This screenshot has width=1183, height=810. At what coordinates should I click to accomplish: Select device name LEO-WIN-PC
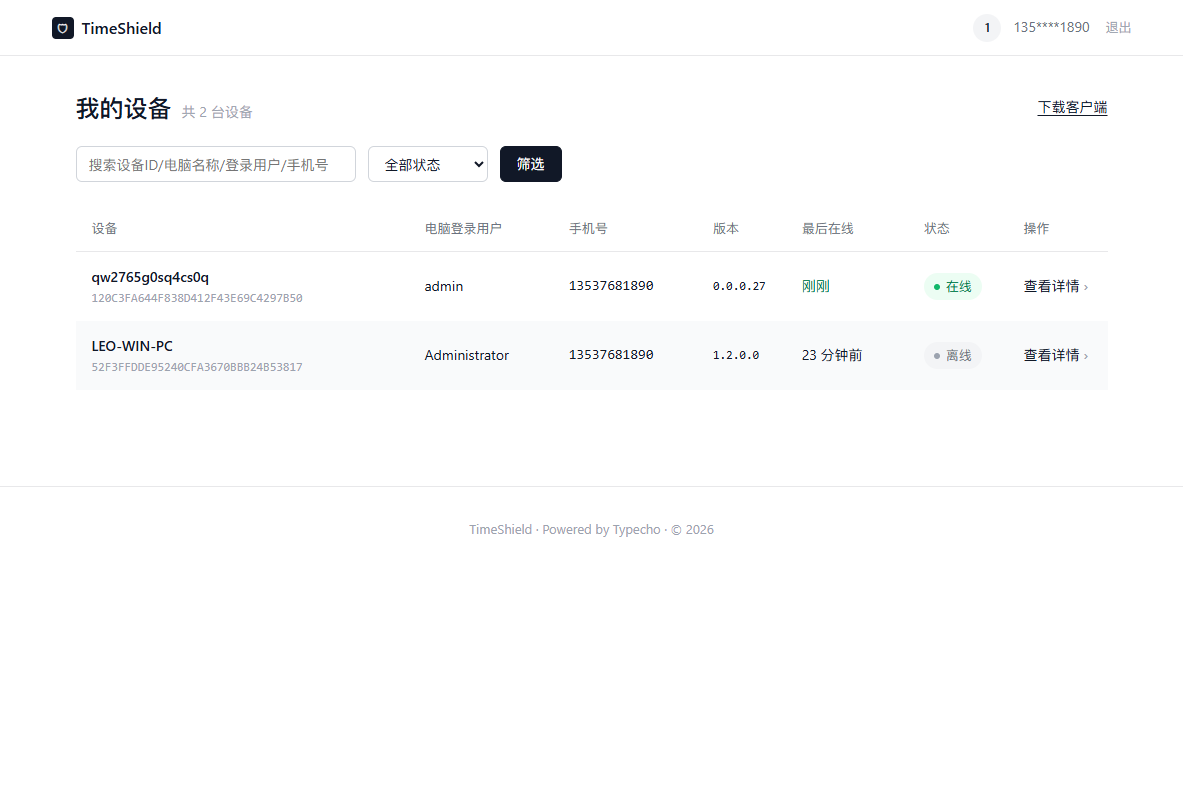pos(132,346)
